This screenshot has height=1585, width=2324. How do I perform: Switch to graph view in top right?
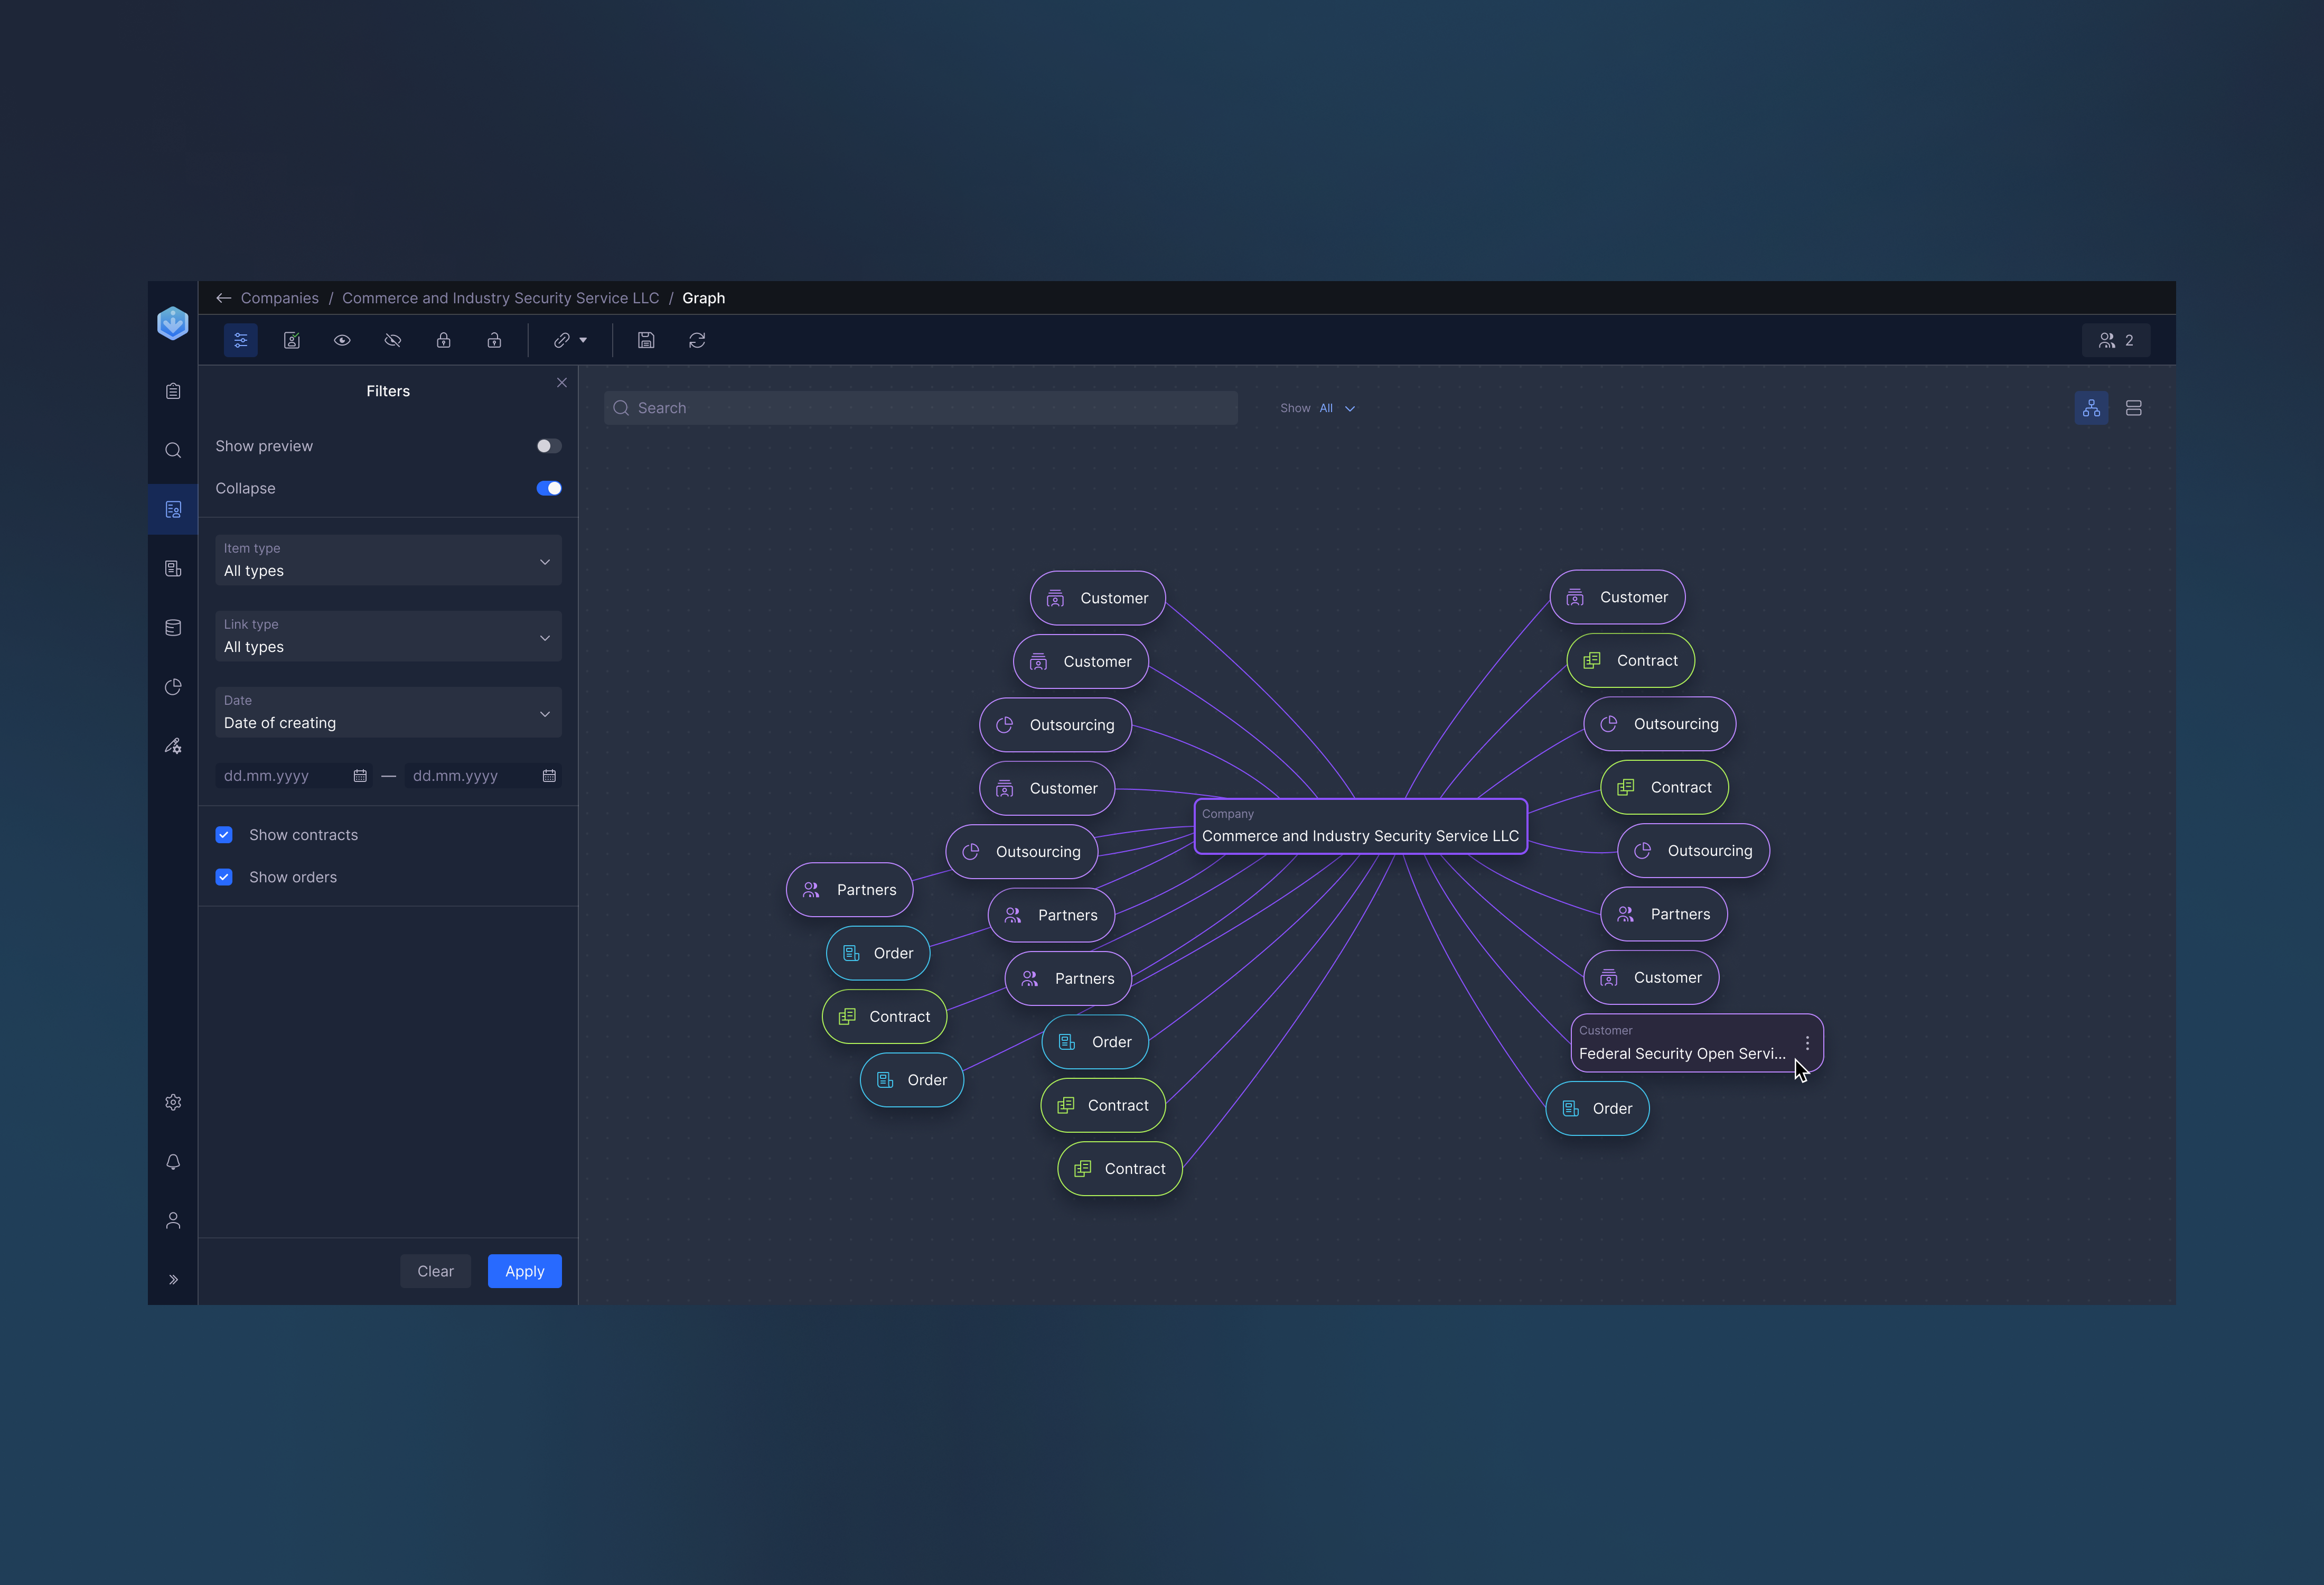(x=2091, y=408)
